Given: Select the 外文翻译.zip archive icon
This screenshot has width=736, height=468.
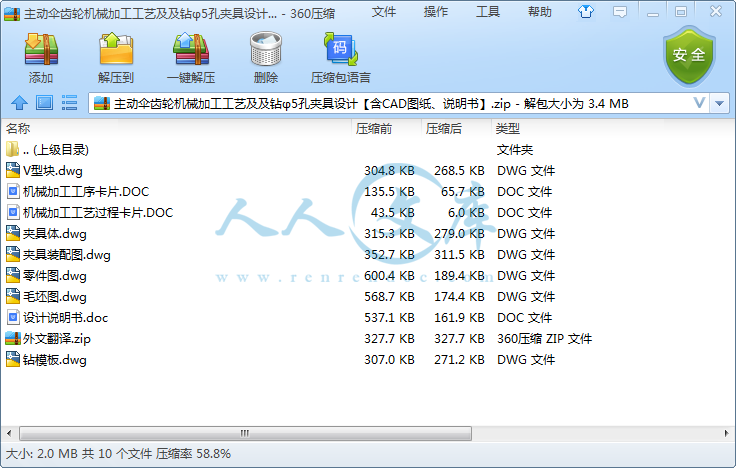Looking at the screenshot, I should (x=13, y=338).
